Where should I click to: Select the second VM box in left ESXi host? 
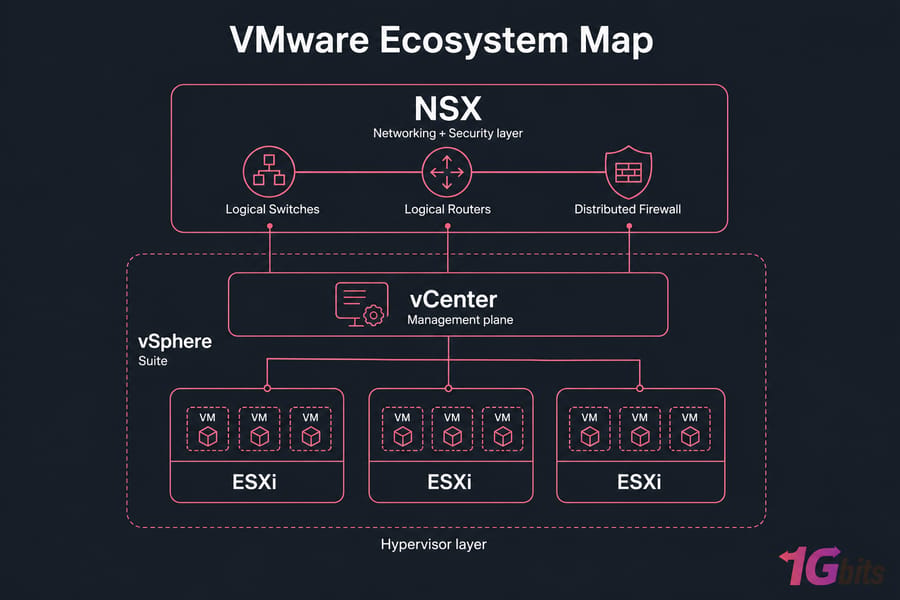pyautogui.click(x=259, y=429)
